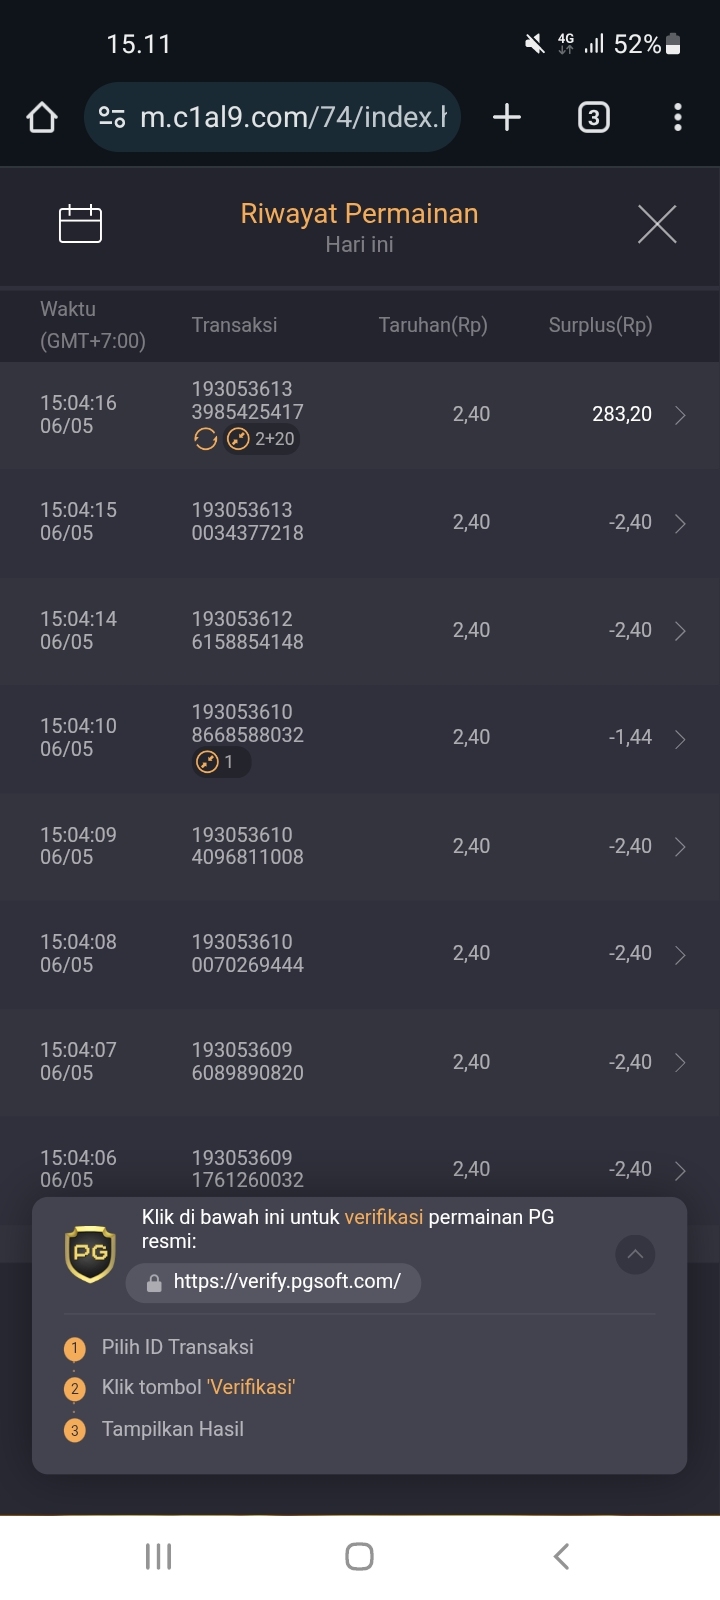Open a new browser tab with plus icon
Screen dimensions: 720x1600
507,117
